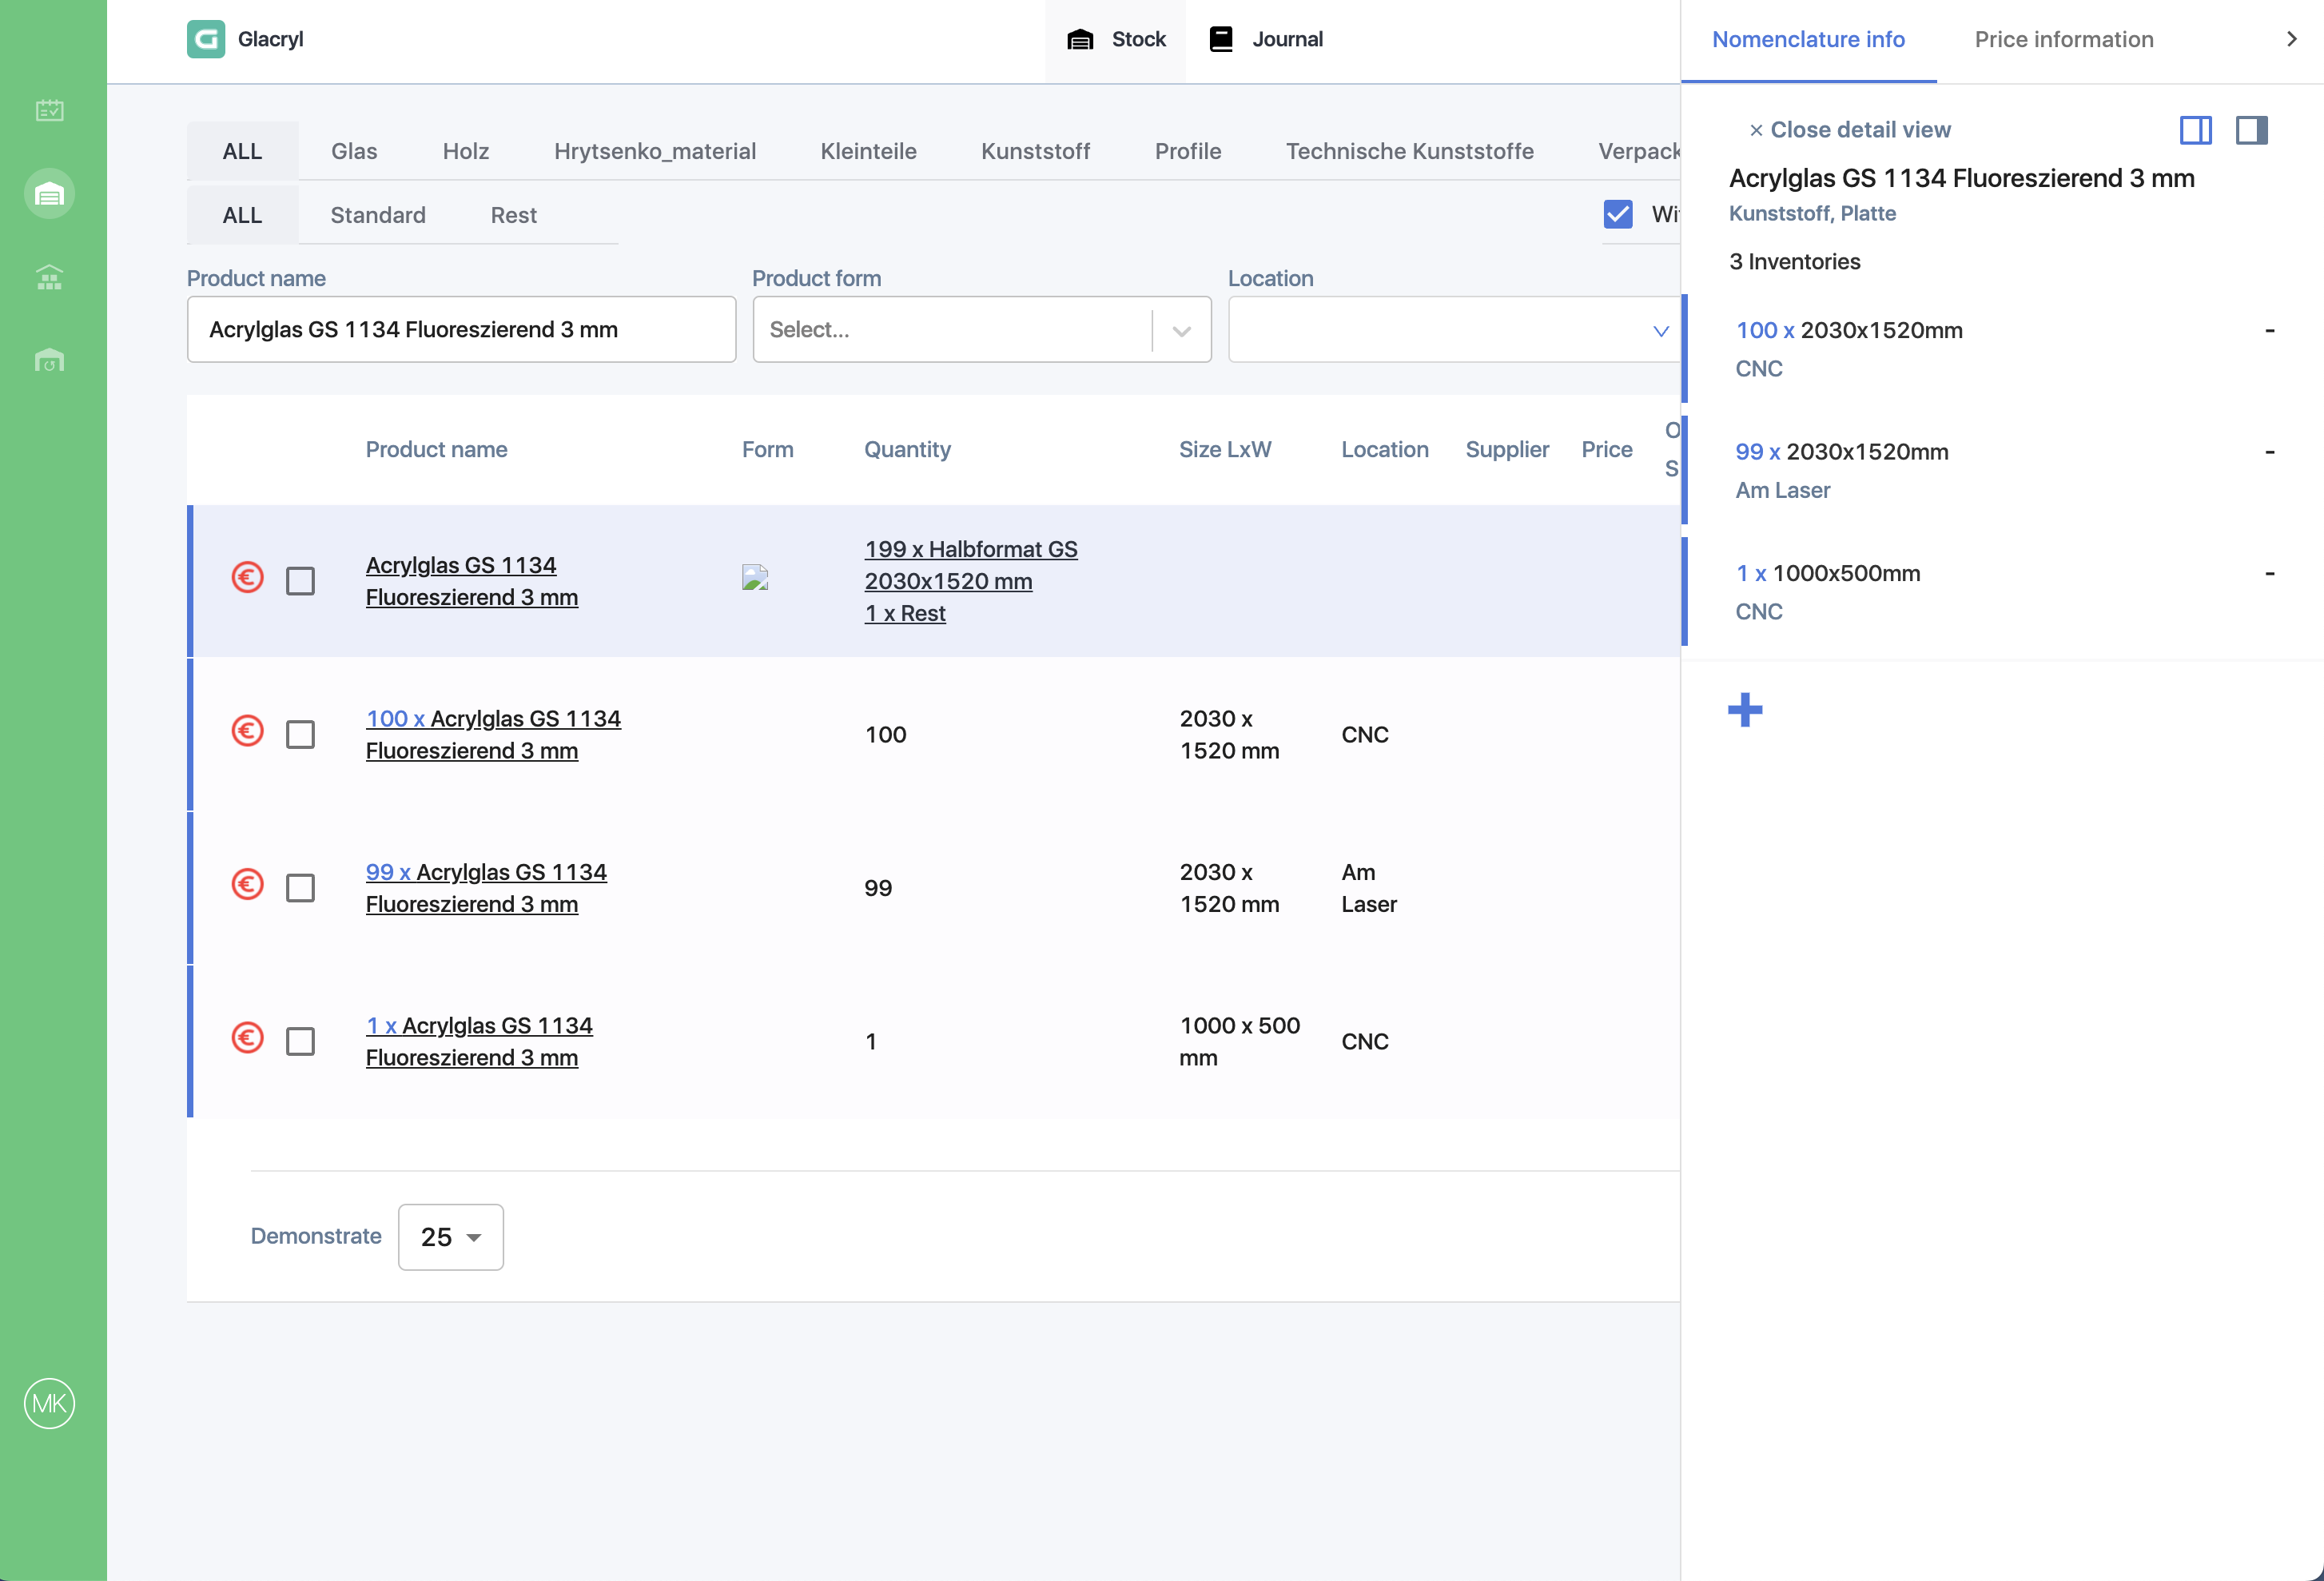Tick checkbox for the 1 x Acrylglas row
The height and width of the screenshot is (1581, 2324).
coord(300,1042)
